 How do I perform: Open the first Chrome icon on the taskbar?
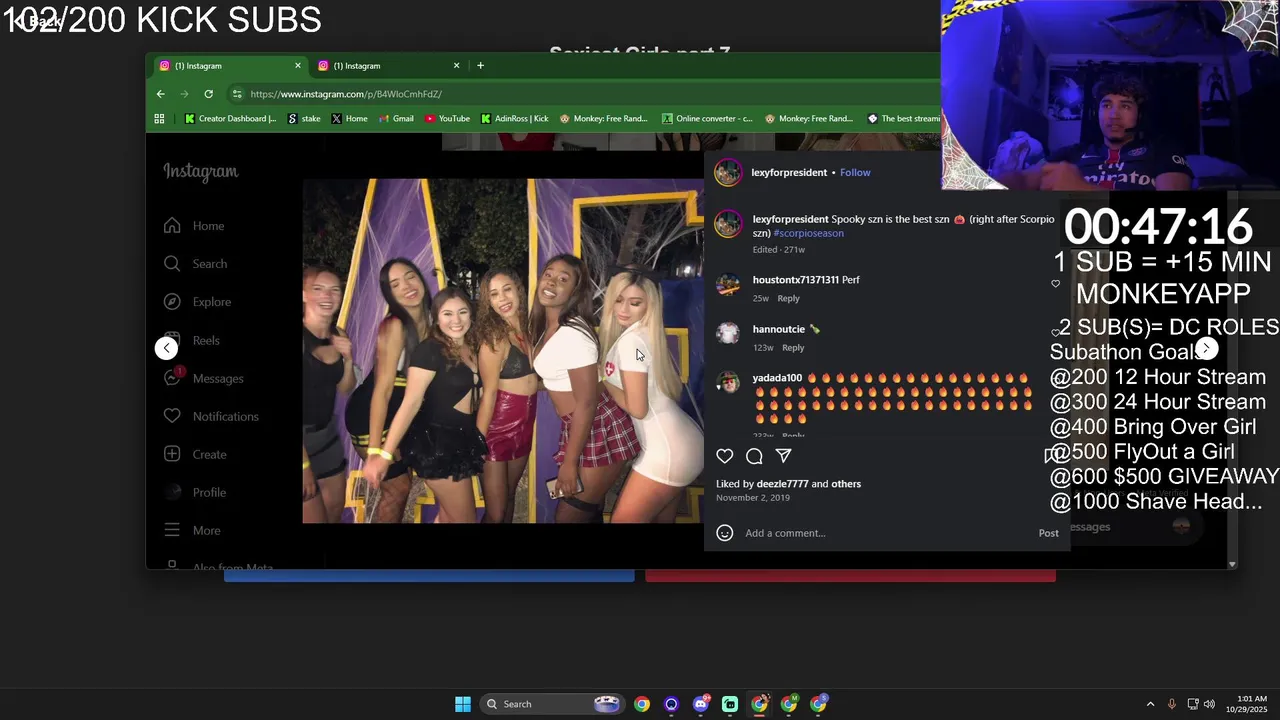[x=642, y=704]
